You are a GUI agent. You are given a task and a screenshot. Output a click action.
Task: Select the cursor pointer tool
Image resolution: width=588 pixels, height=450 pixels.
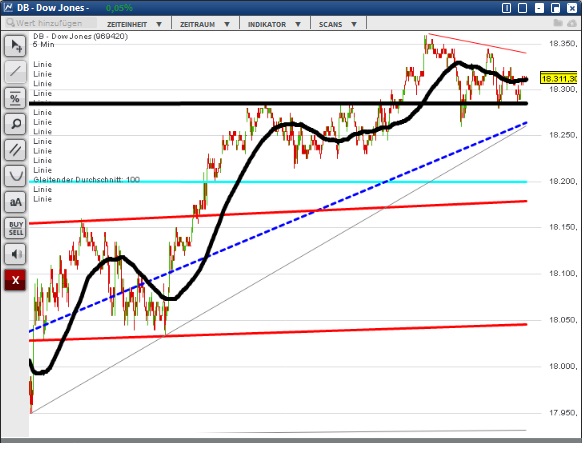15,46
